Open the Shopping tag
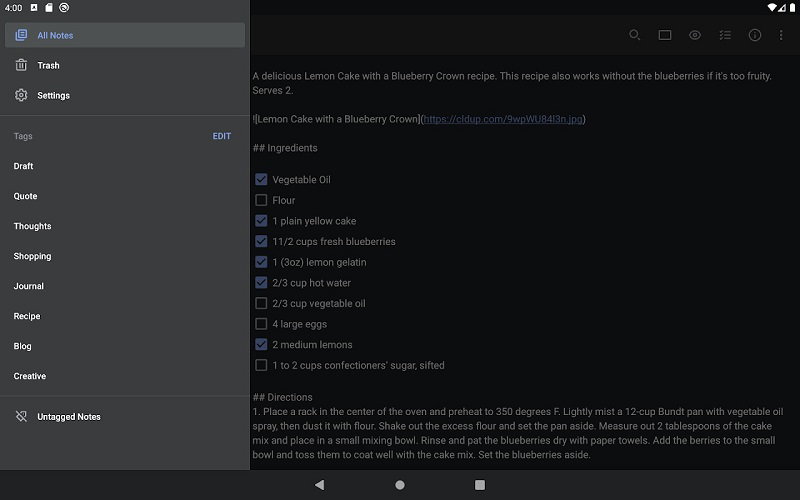 click(x=32, y=256)
